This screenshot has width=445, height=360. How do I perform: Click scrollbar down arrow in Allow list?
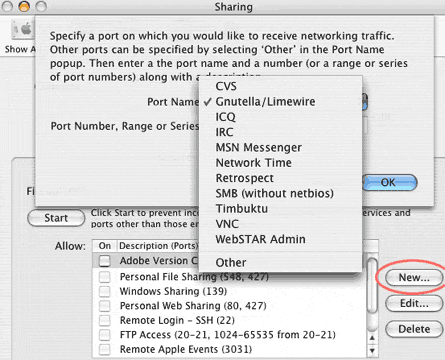tap(372, 350)
